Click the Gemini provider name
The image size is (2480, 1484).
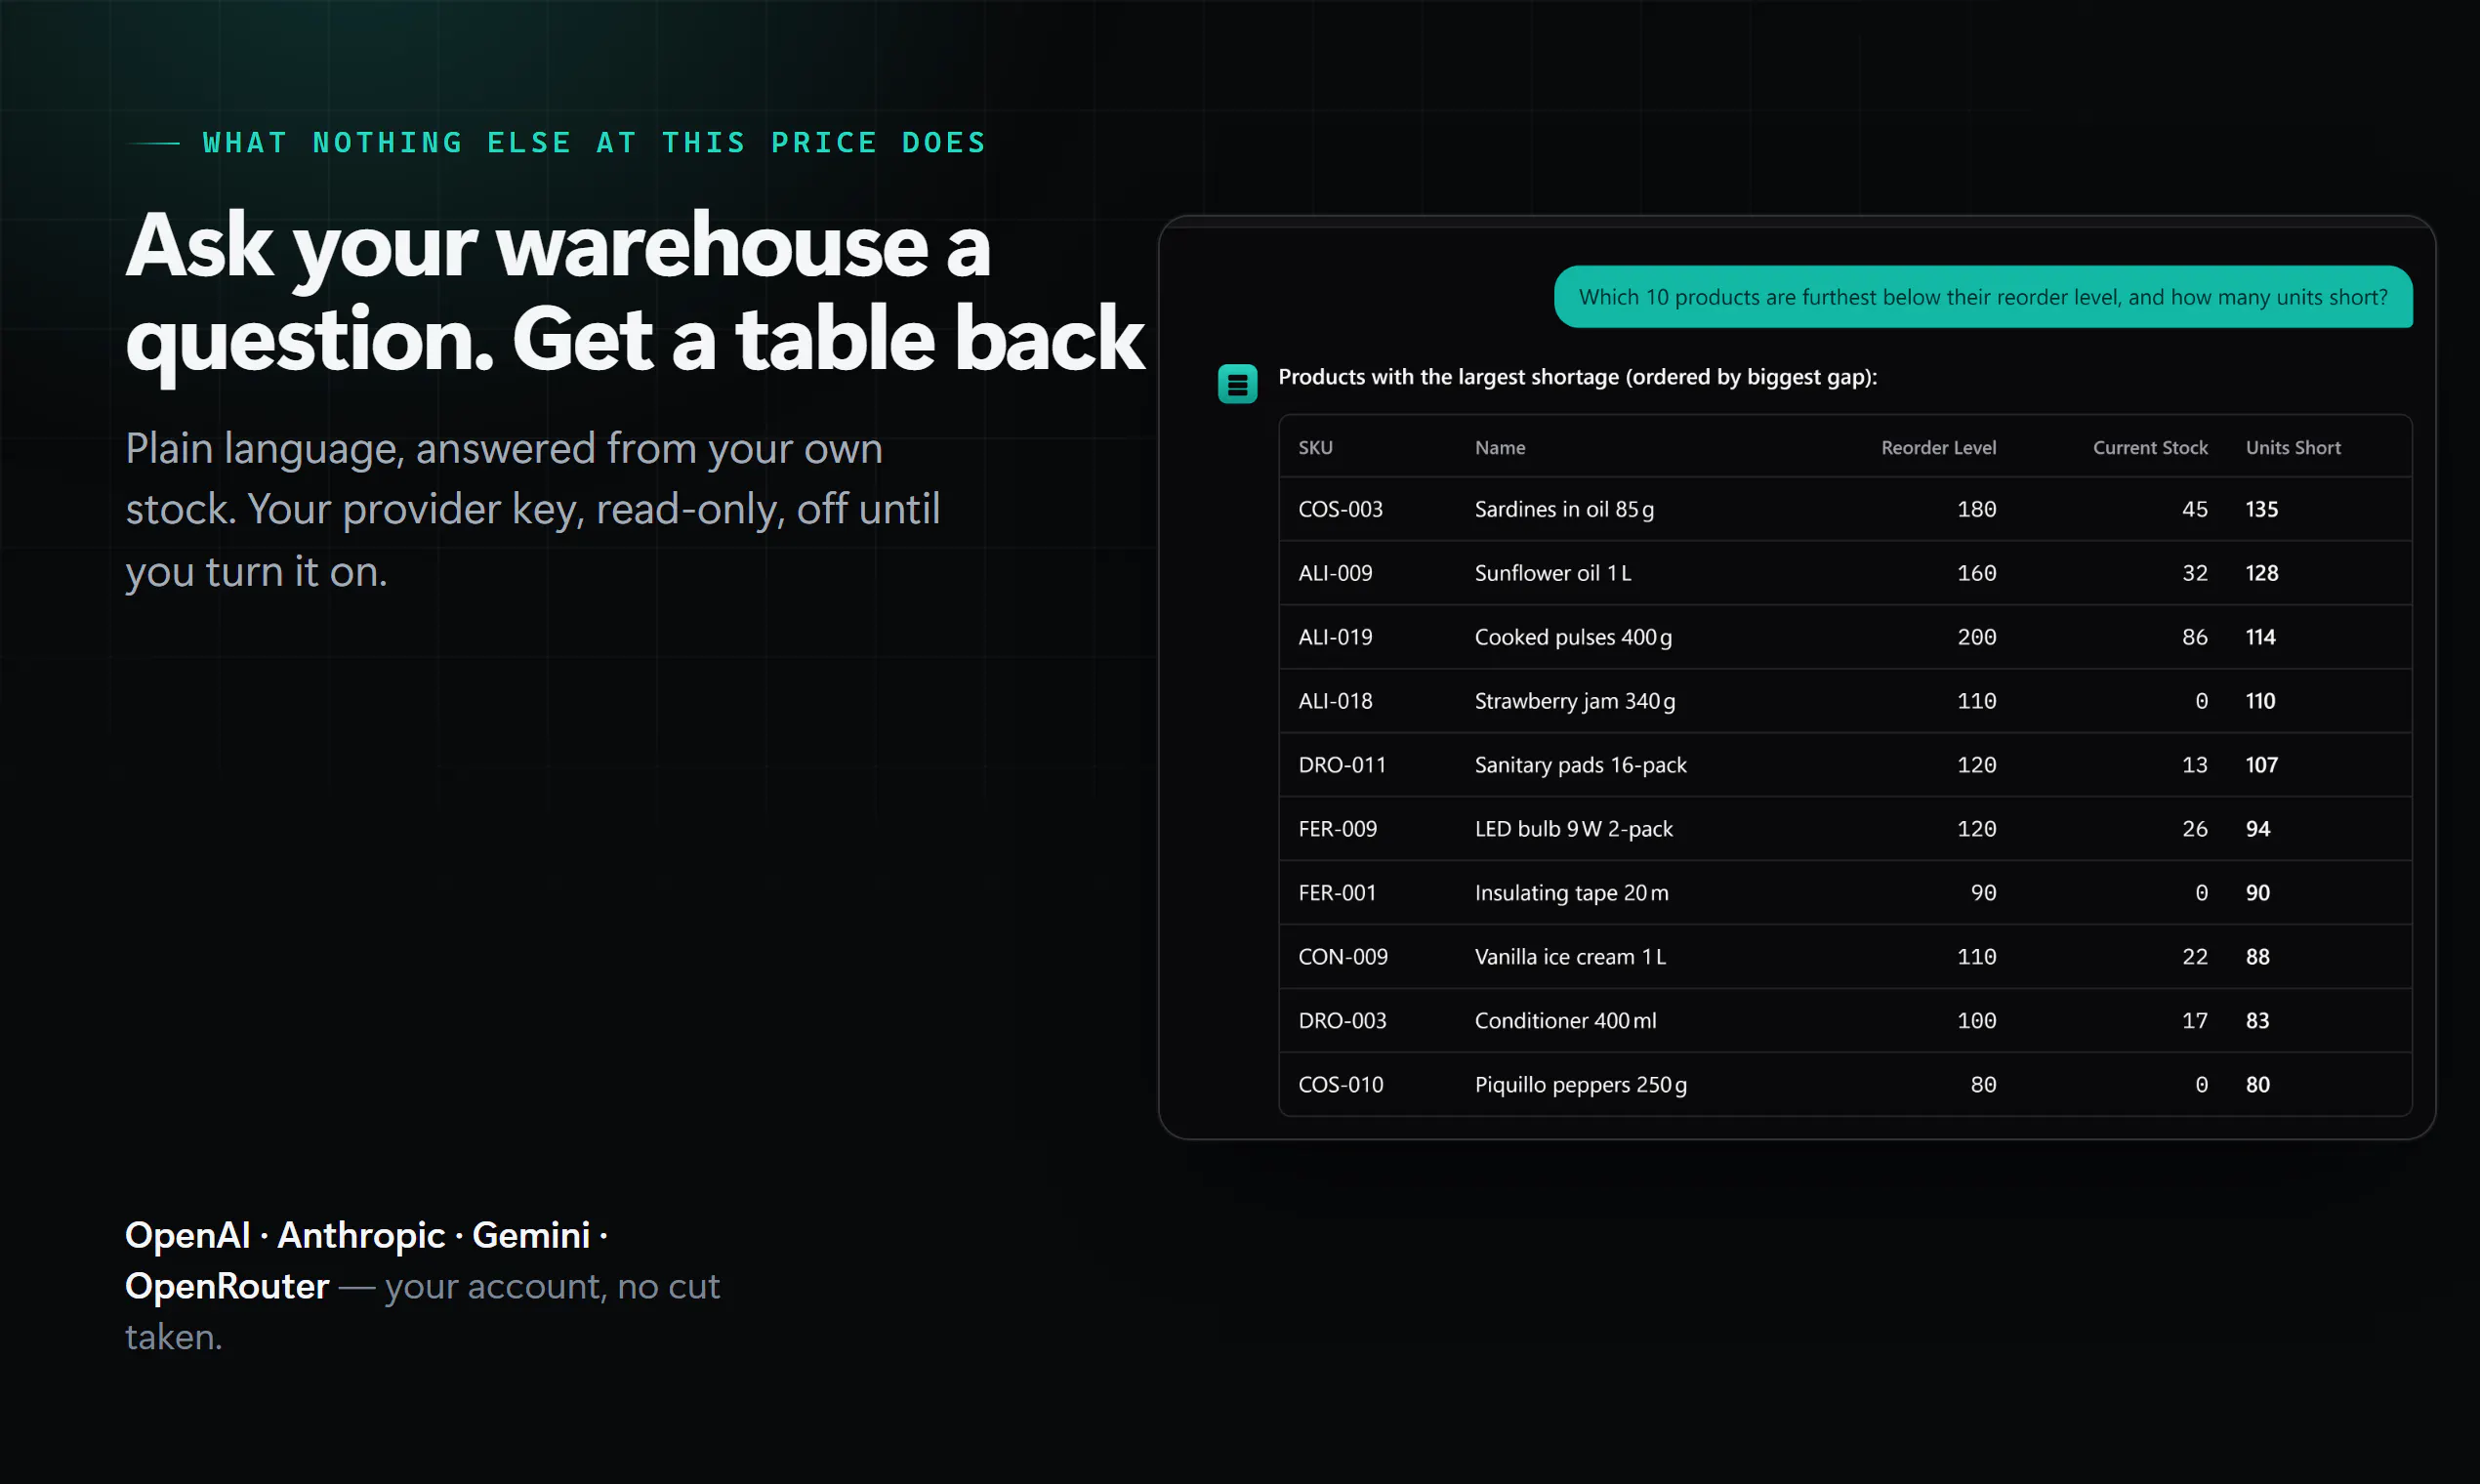click(x=531, y=1235)
